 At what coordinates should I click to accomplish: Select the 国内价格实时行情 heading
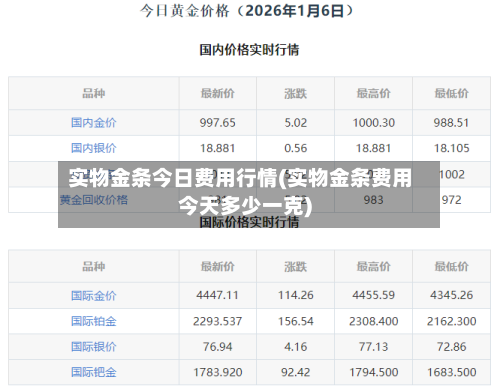click(x=249, y=50)
